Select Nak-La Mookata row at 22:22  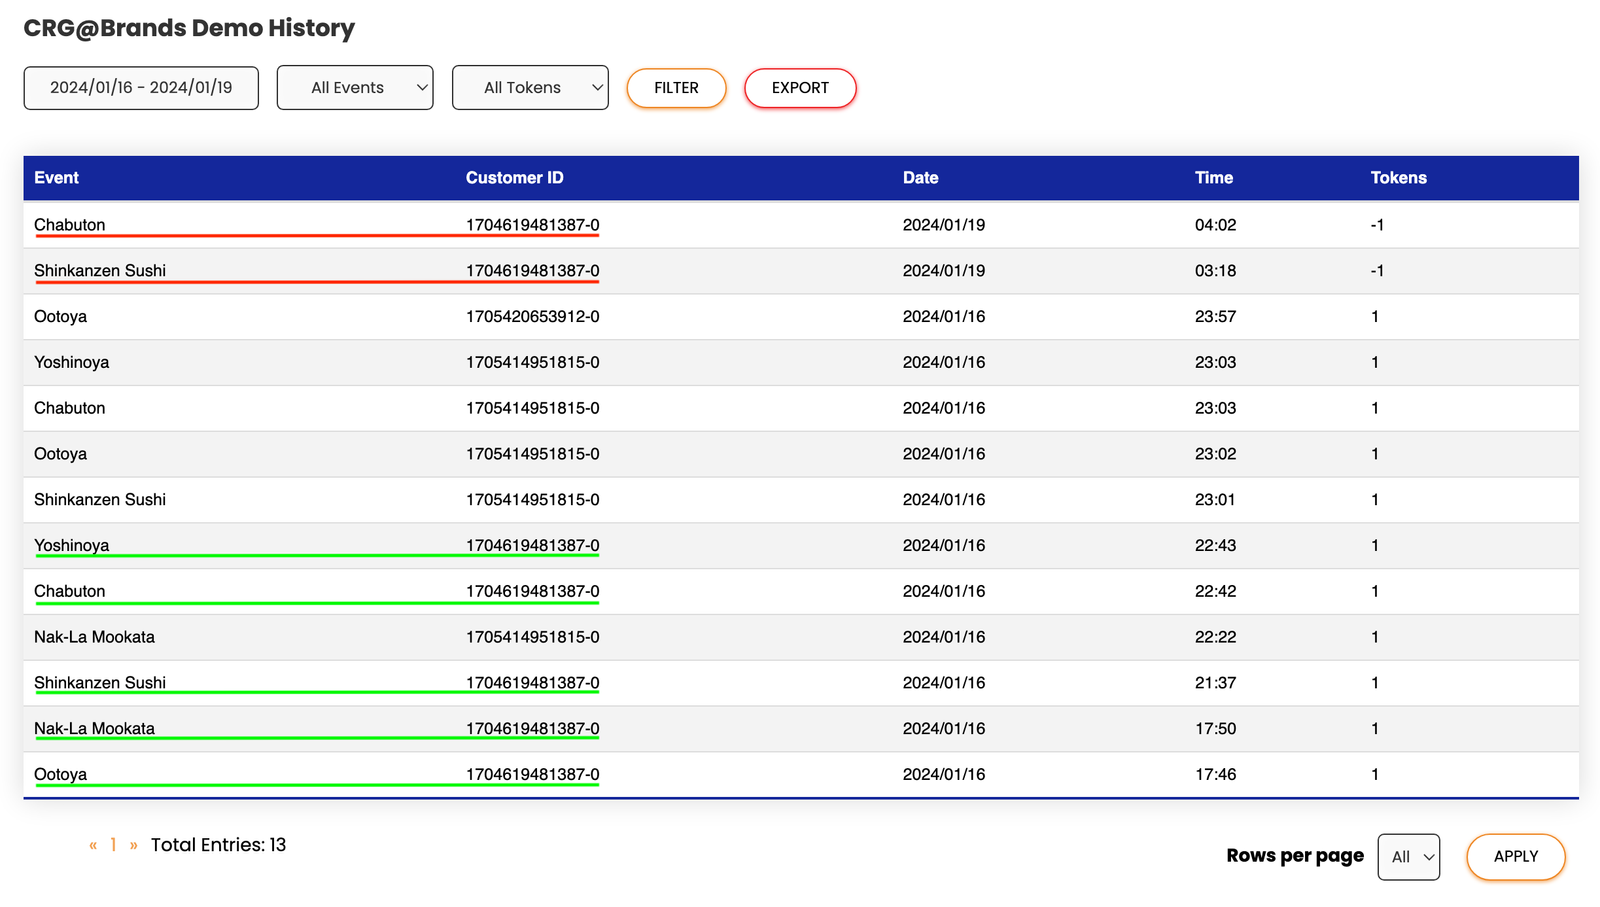94,637
